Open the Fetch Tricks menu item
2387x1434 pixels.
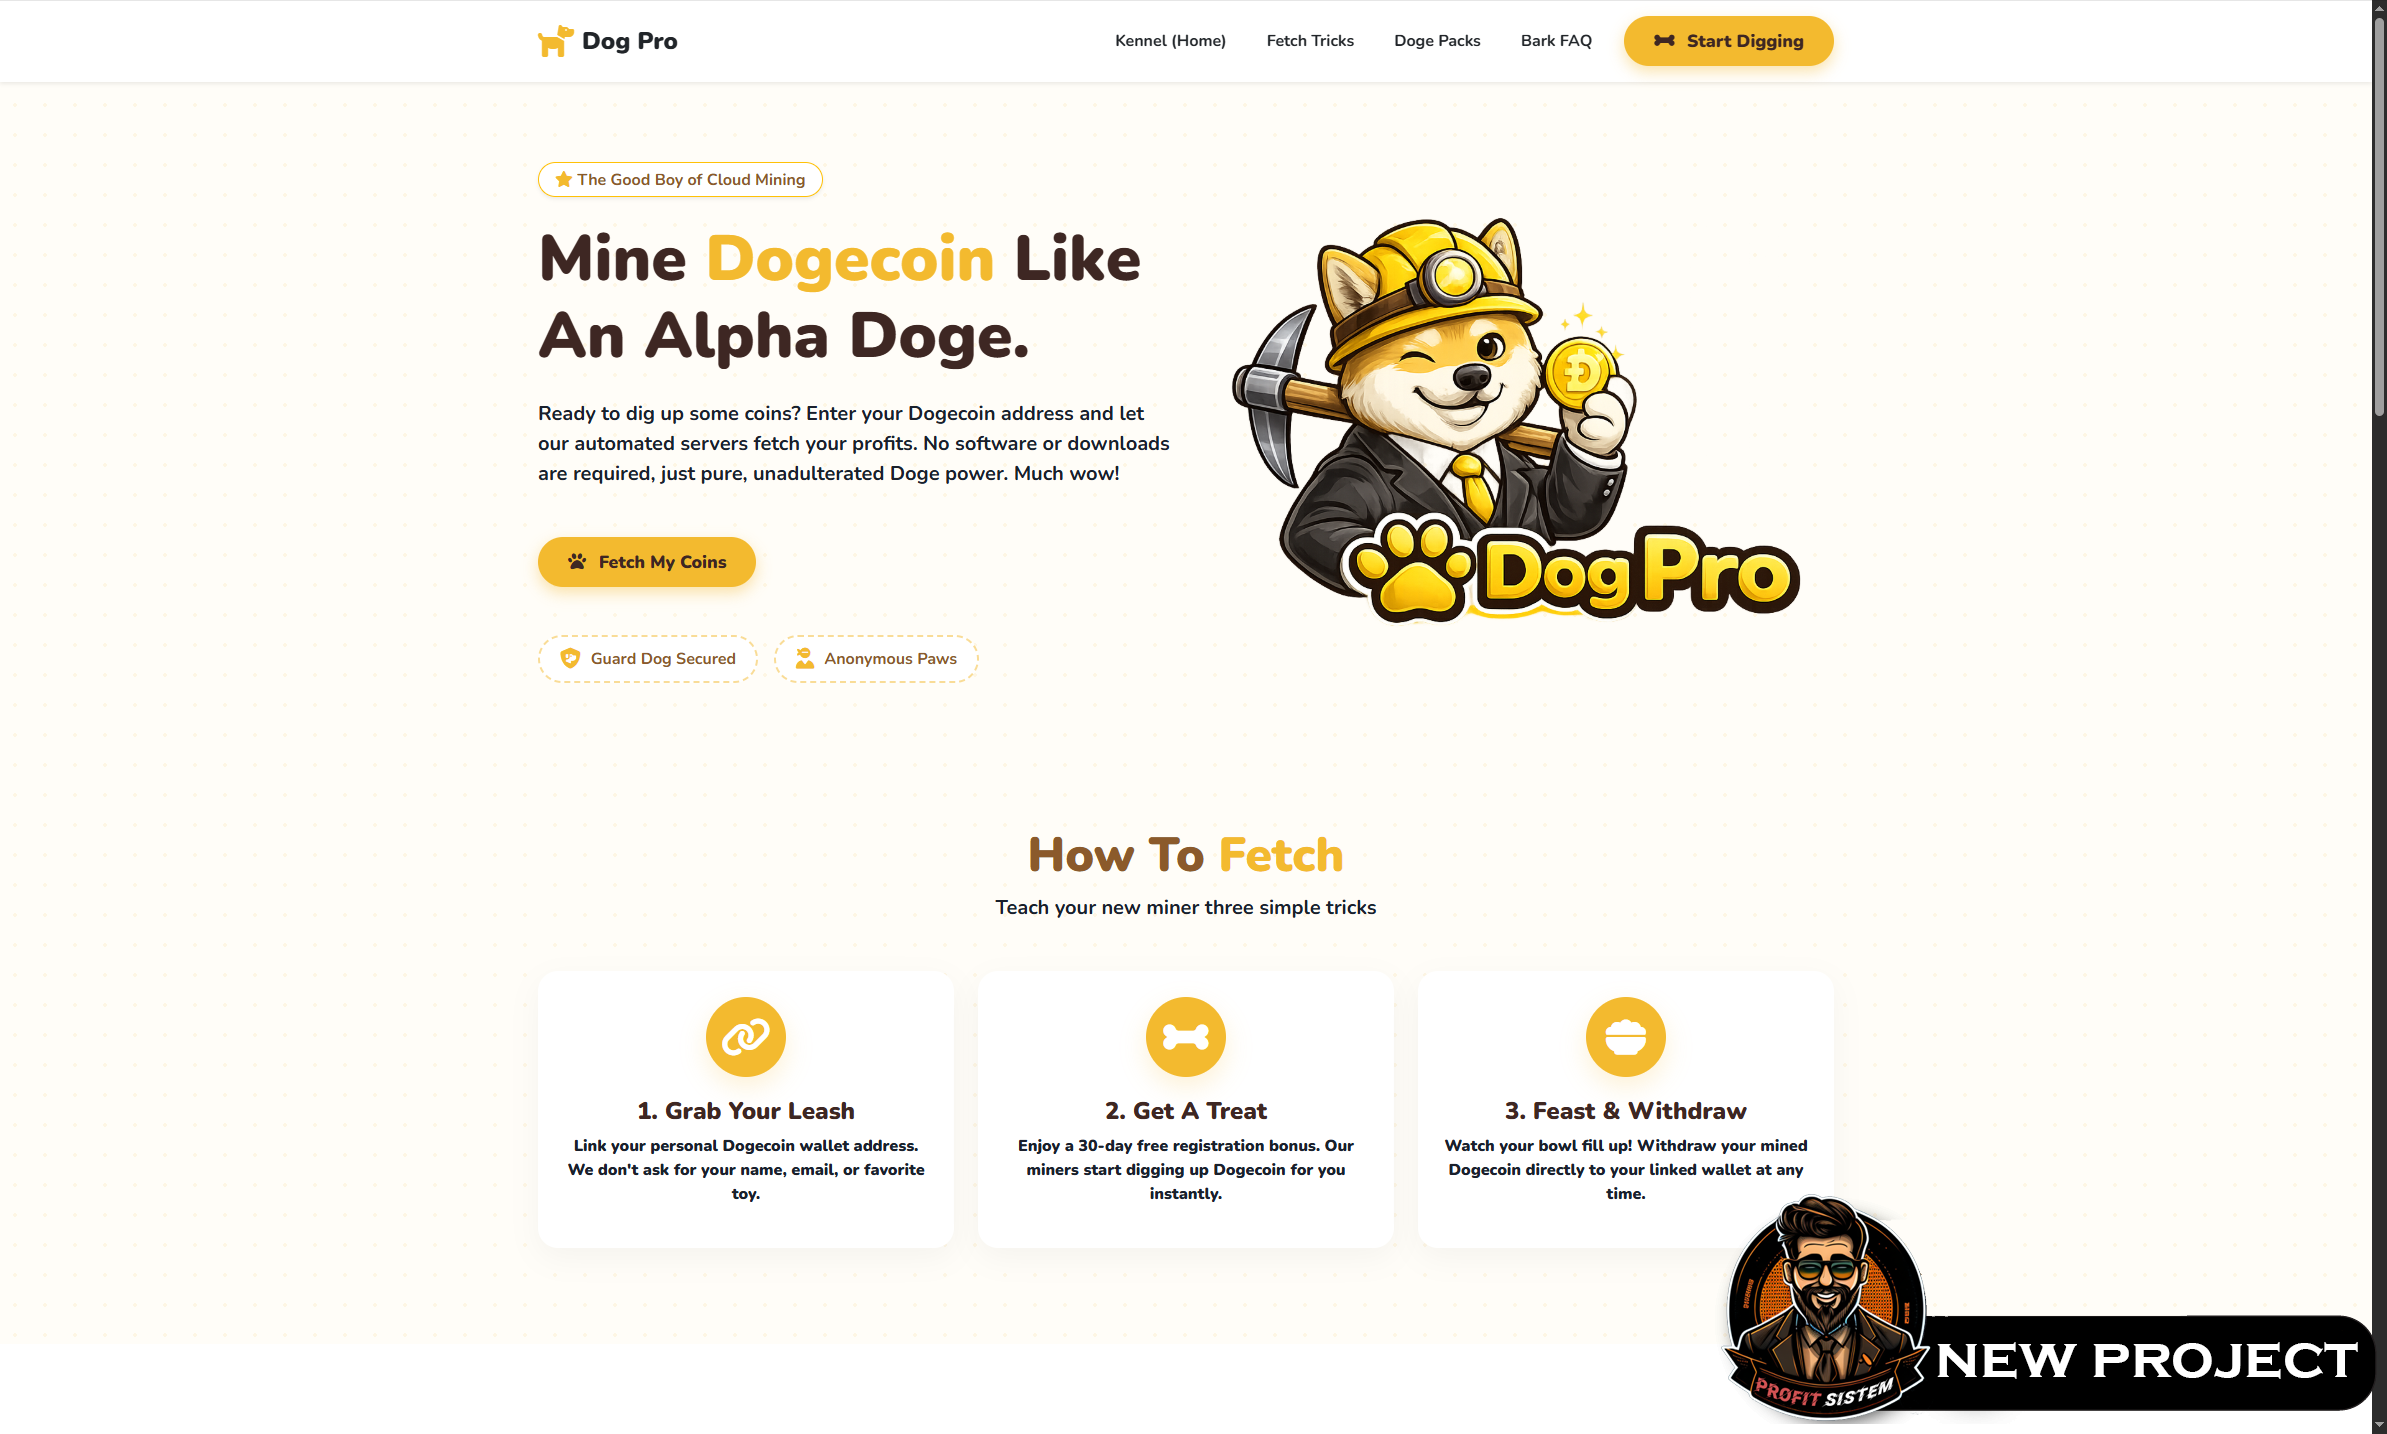tap(1310, 41)
